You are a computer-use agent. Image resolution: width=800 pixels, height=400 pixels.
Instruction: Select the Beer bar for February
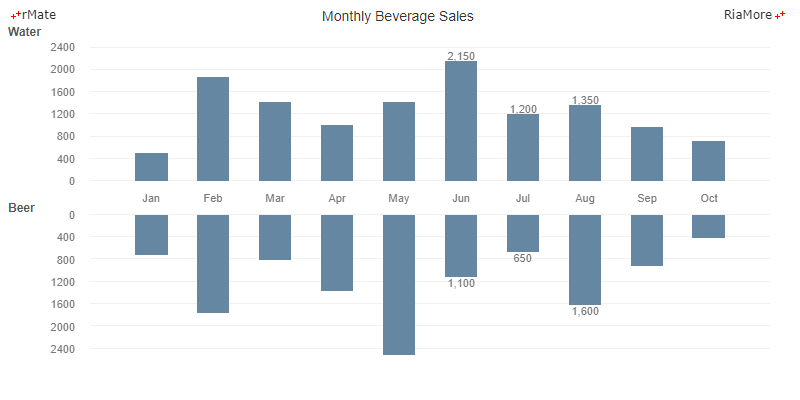(213, 264)
